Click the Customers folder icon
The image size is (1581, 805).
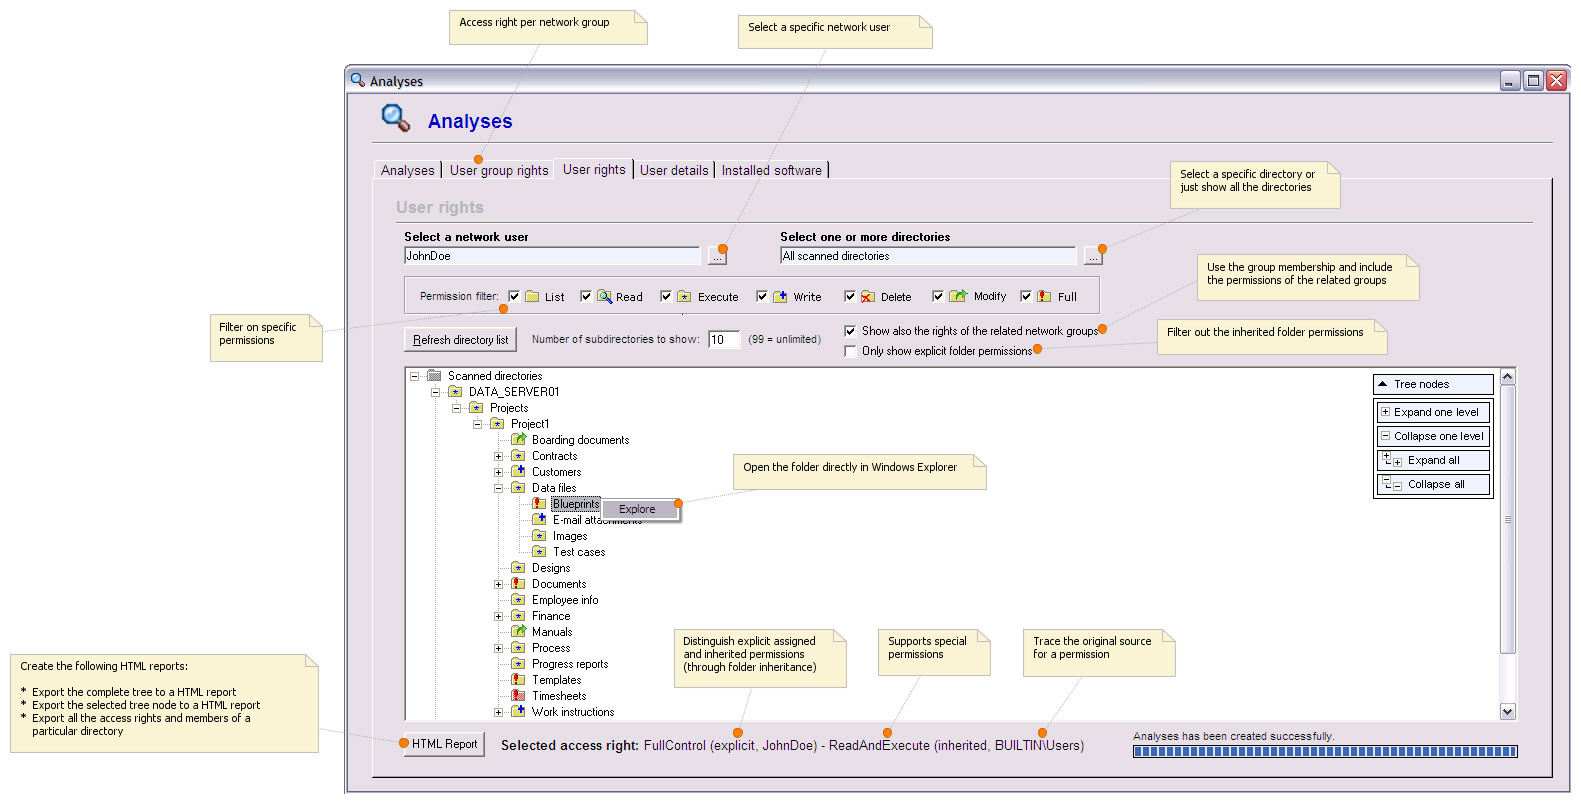click(x=518, y=472)
